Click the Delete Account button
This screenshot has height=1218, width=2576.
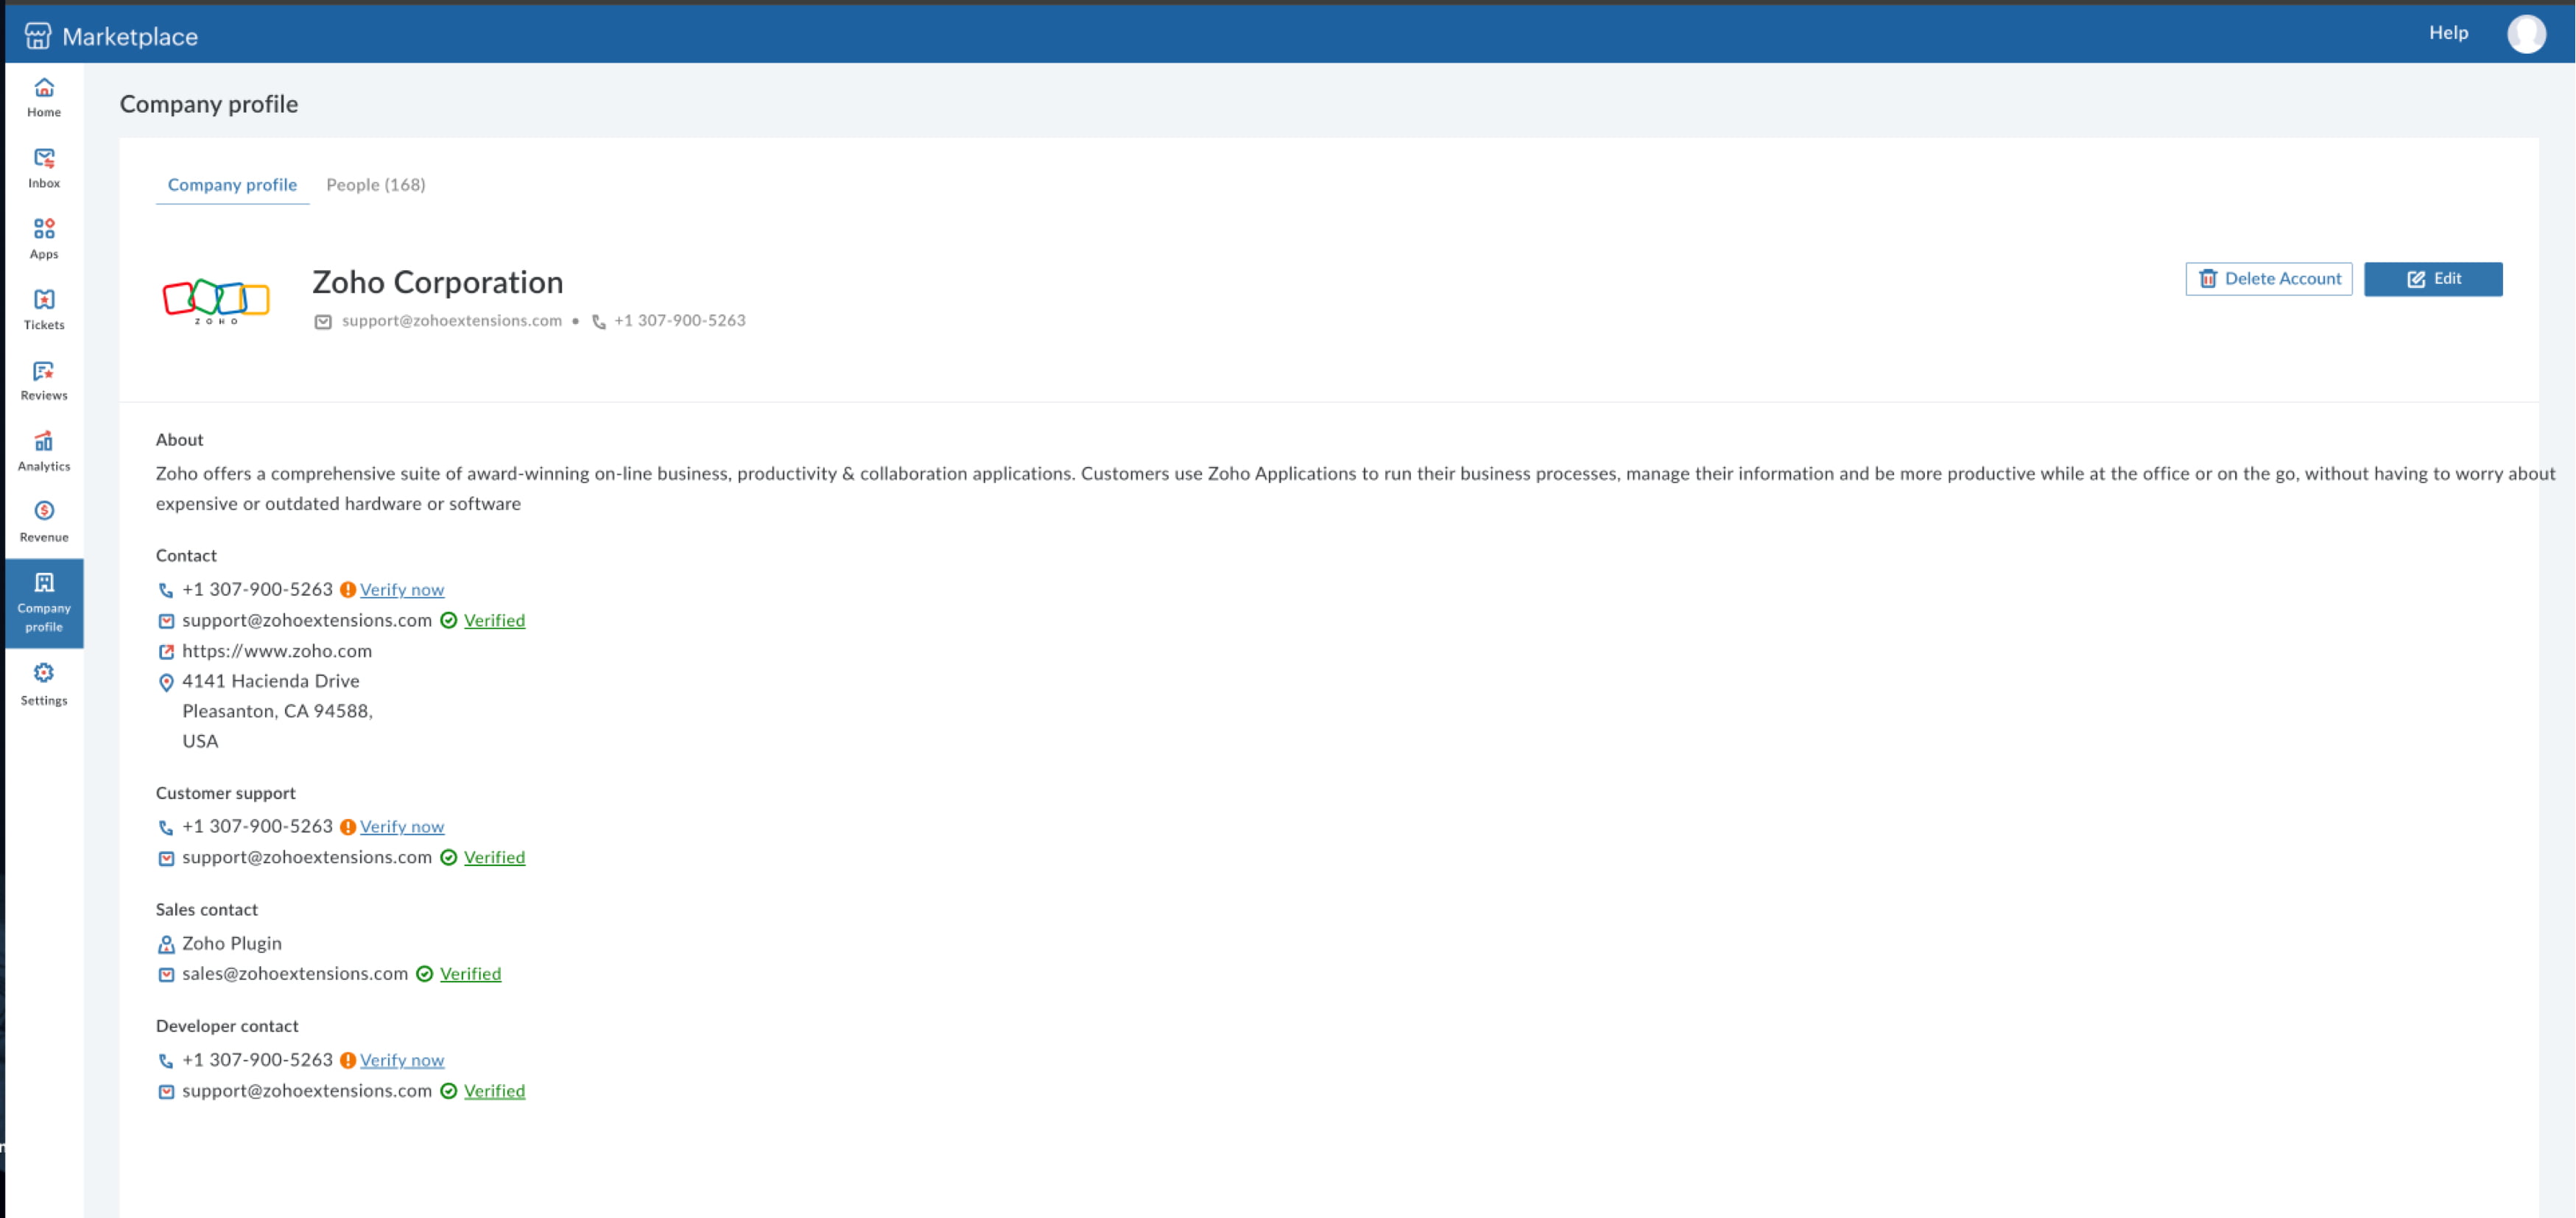2268,279
